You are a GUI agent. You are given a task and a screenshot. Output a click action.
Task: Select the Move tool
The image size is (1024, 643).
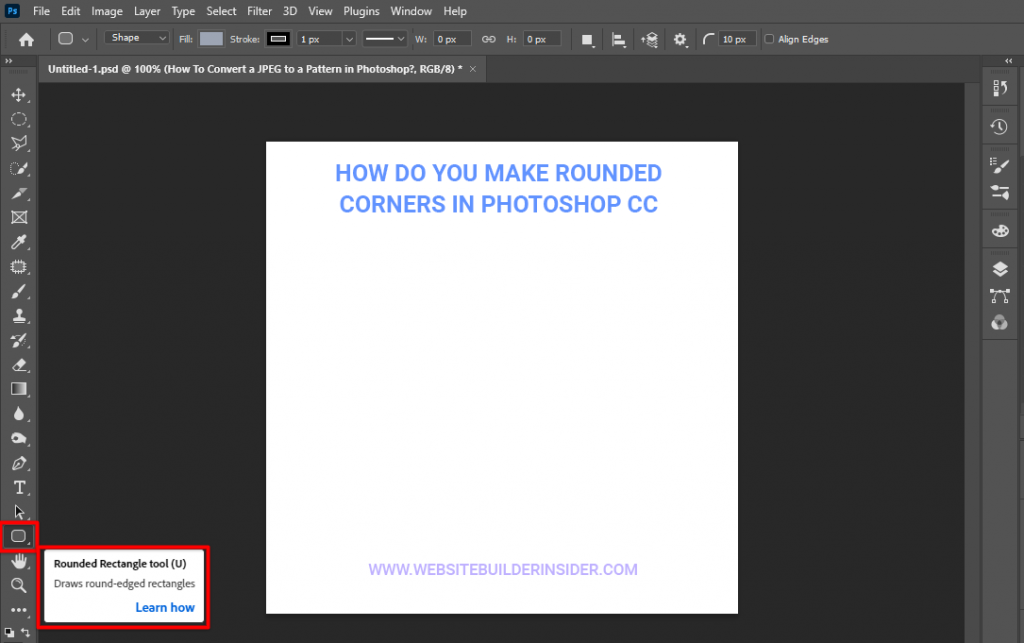click(18, 95)
